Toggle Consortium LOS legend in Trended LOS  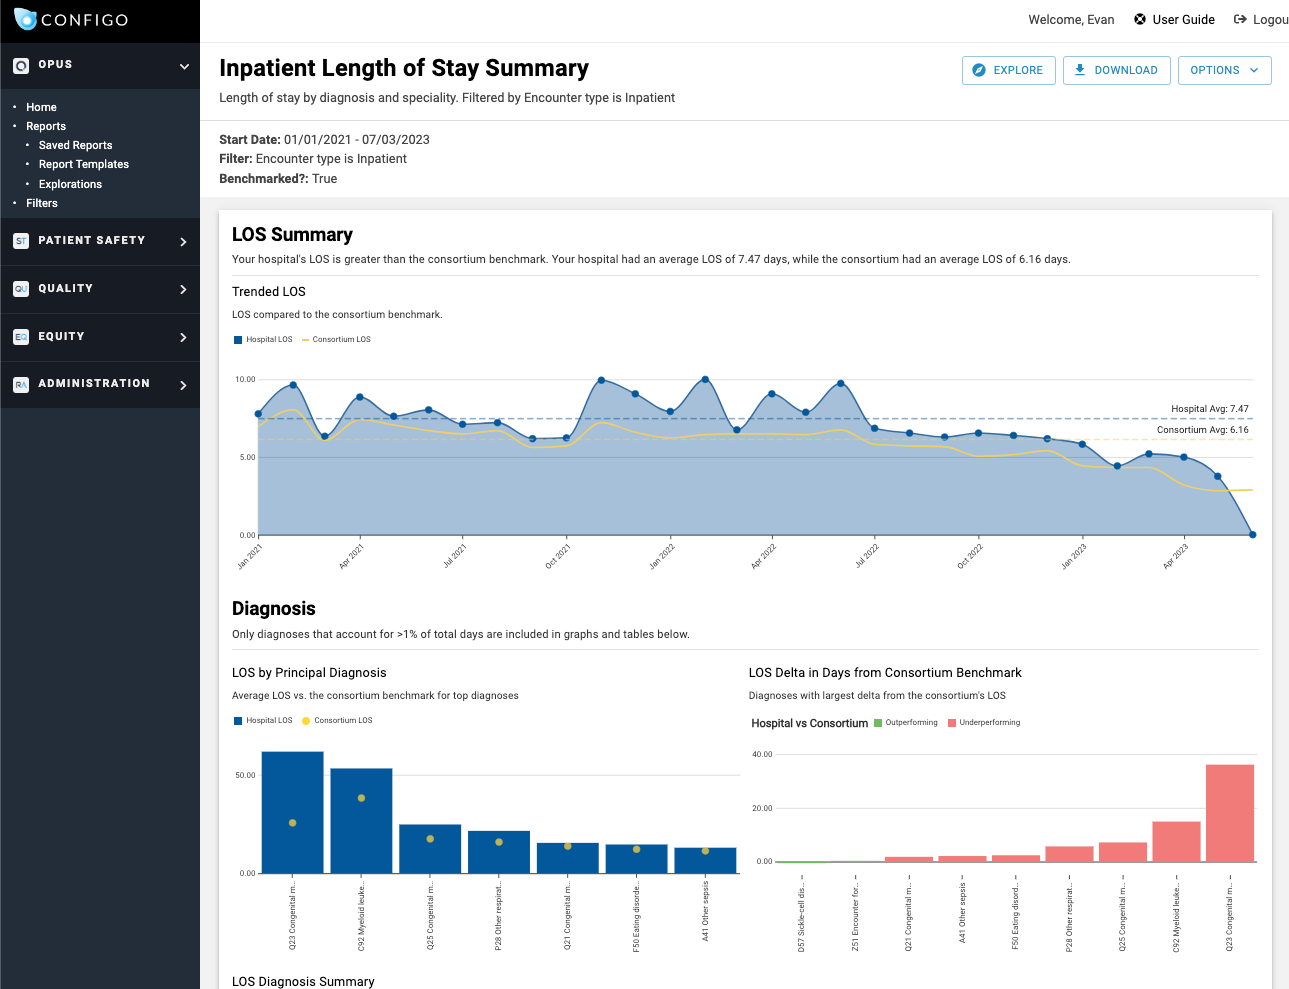[x=336, y=340]
